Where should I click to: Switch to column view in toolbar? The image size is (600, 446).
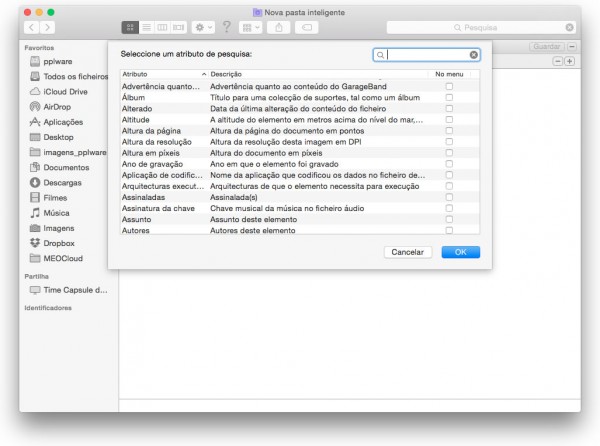point(162,27)
